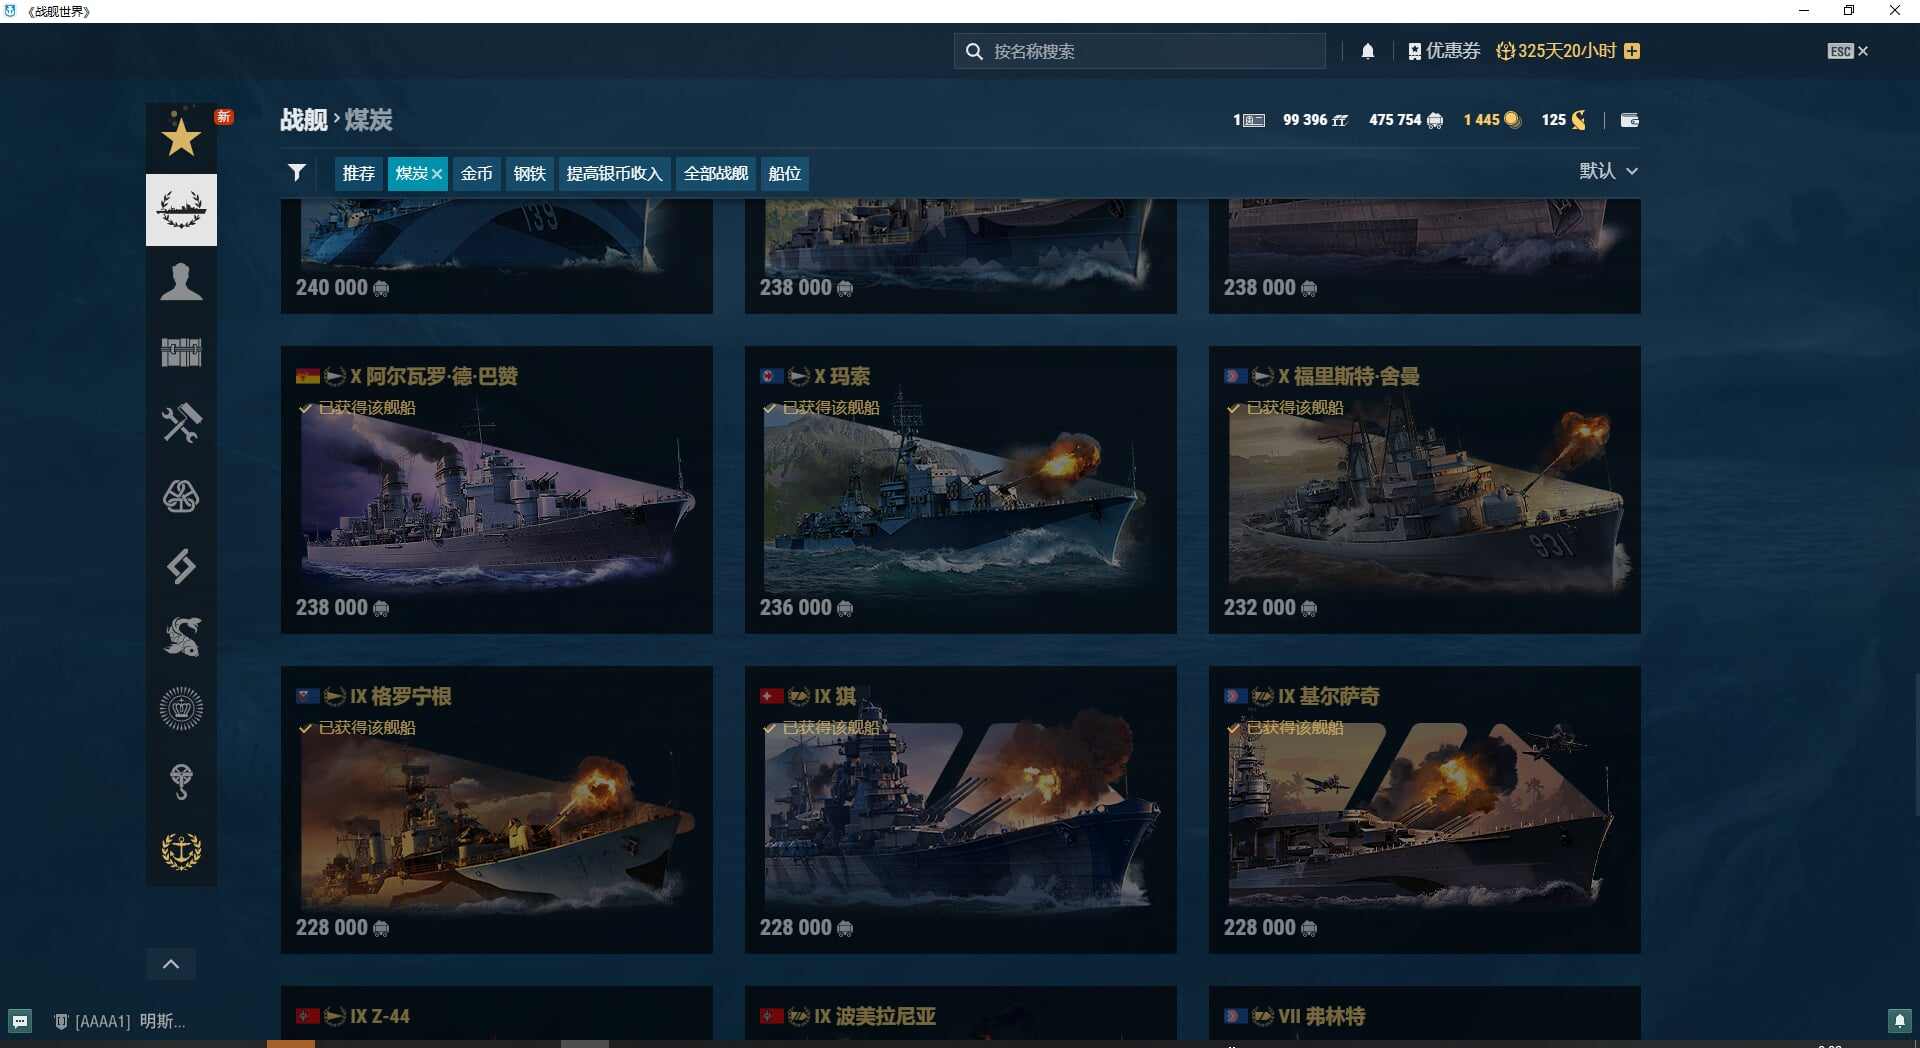Open the filter funnel icon next to tabs
Image resolution: width=1920 pixels, height=1048 pixels.
pyautogui.click(x=296, y=172)
